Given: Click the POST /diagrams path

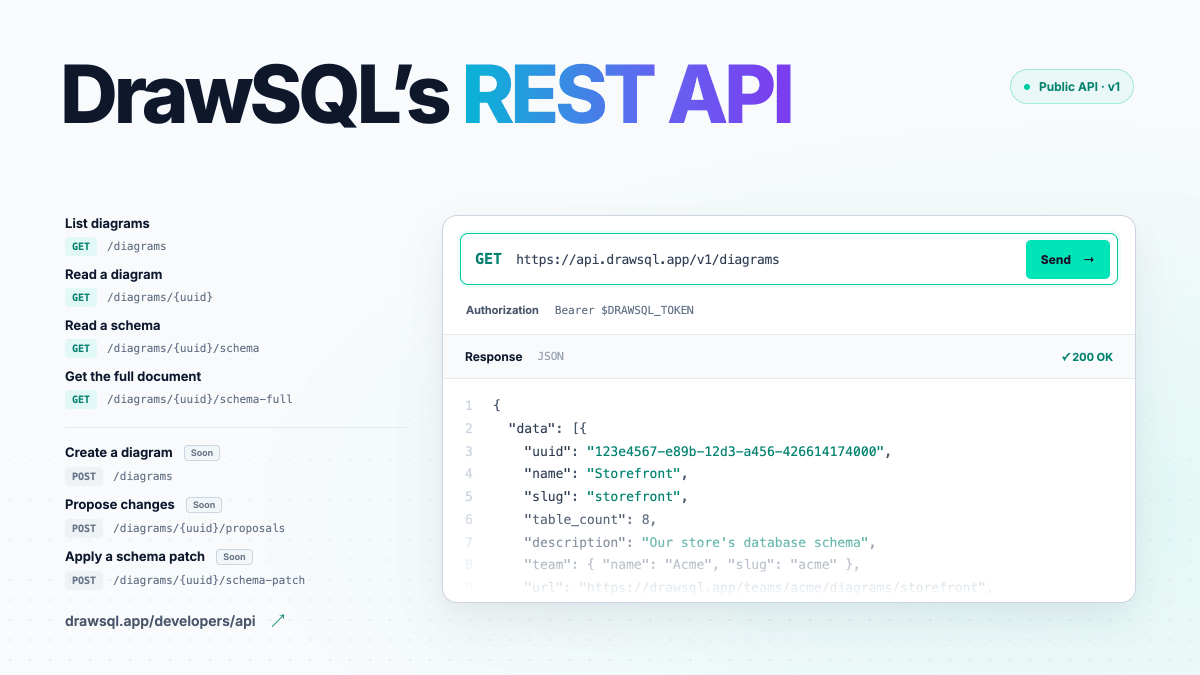Looking at the screenshot, I should pos(143,477).
